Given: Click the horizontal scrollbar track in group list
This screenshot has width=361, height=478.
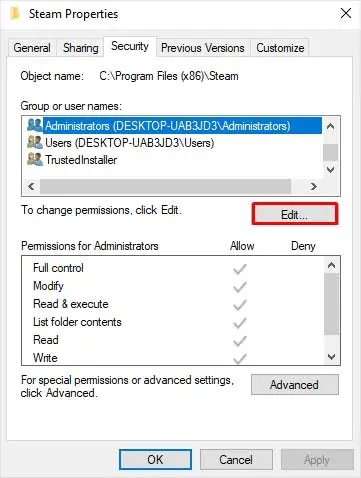Looking at the screenshot, I should coord(166,186).
